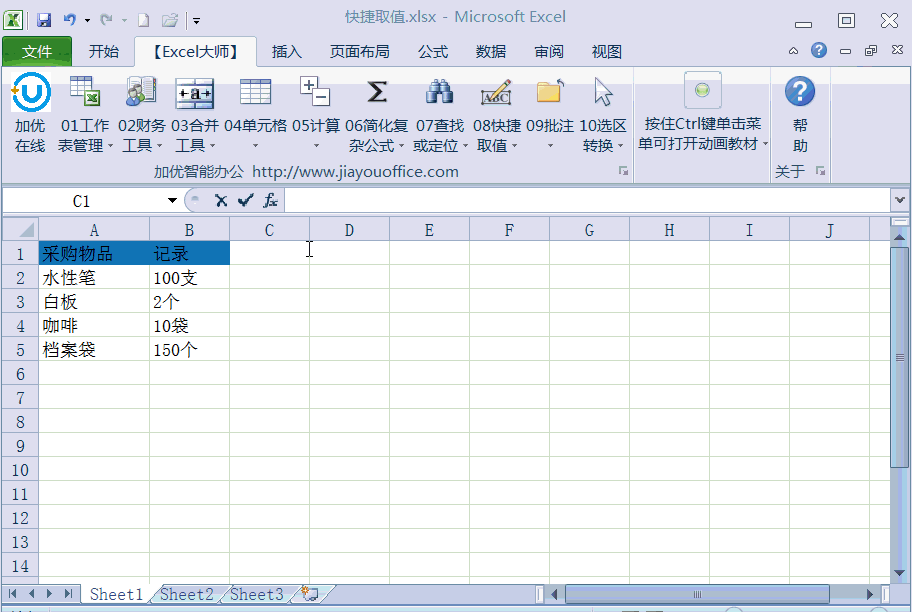Click the Excel help icon beside ribbon tabs
The width and height of the screenshot is (912, 612).
(819, 50)
